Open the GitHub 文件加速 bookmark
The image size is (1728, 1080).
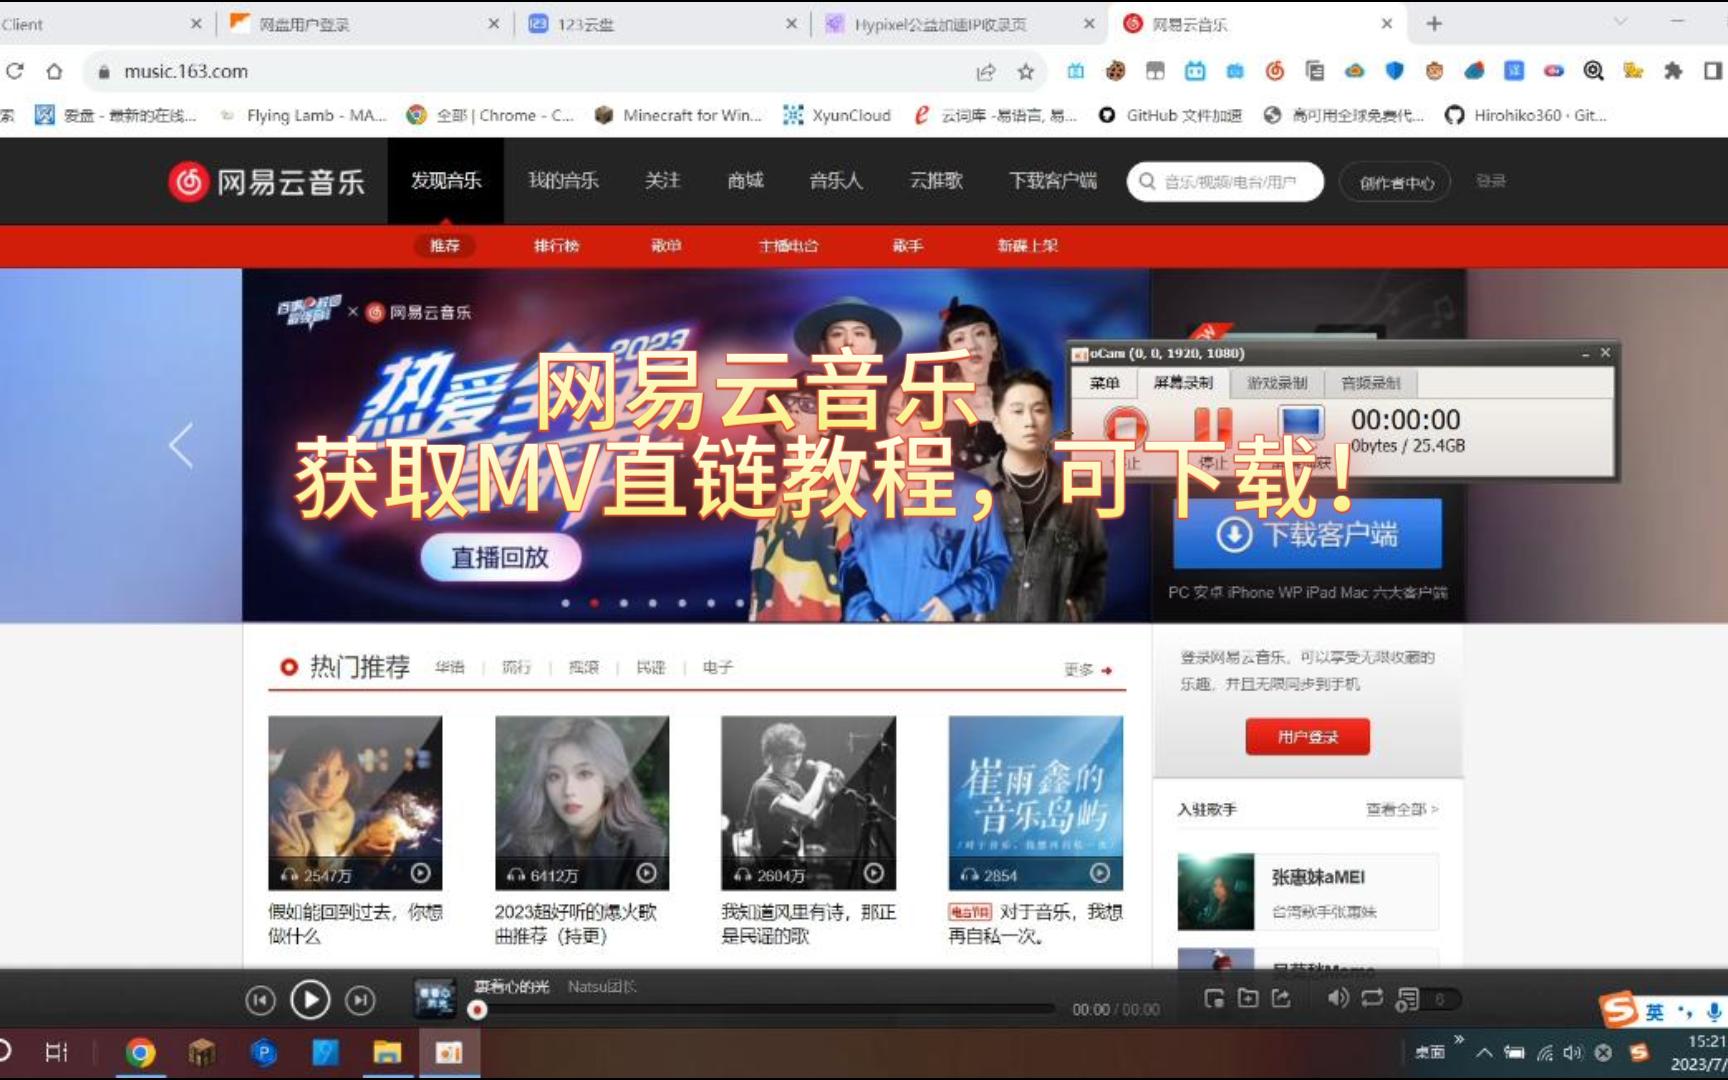pos(1170,115)
